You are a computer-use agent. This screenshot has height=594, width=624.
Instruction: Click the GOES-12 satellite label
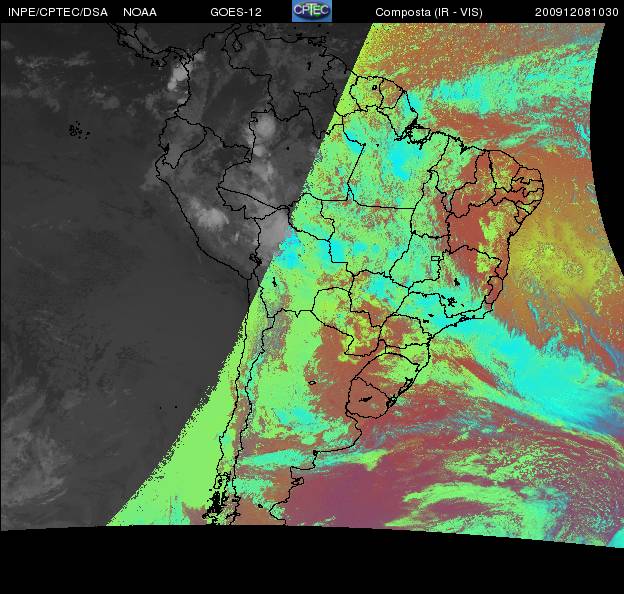click(236, 12)
